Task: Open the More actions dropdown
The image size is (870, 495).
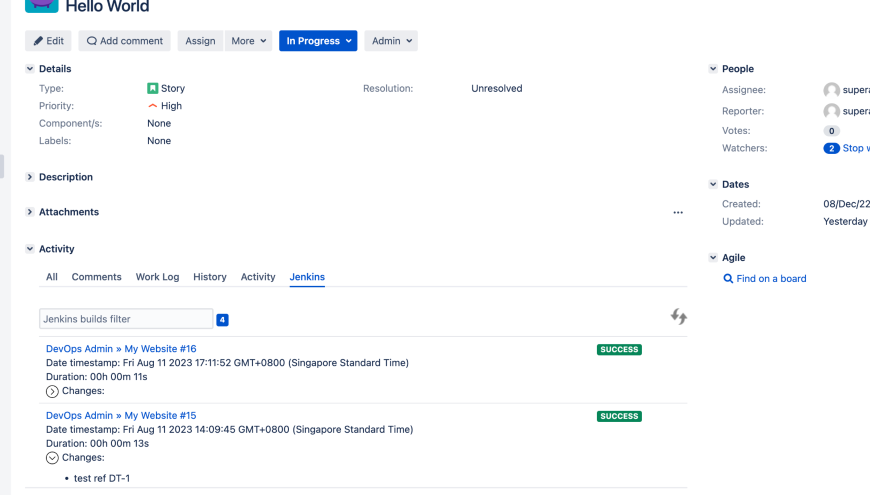Action: click(x=249, y=41)
